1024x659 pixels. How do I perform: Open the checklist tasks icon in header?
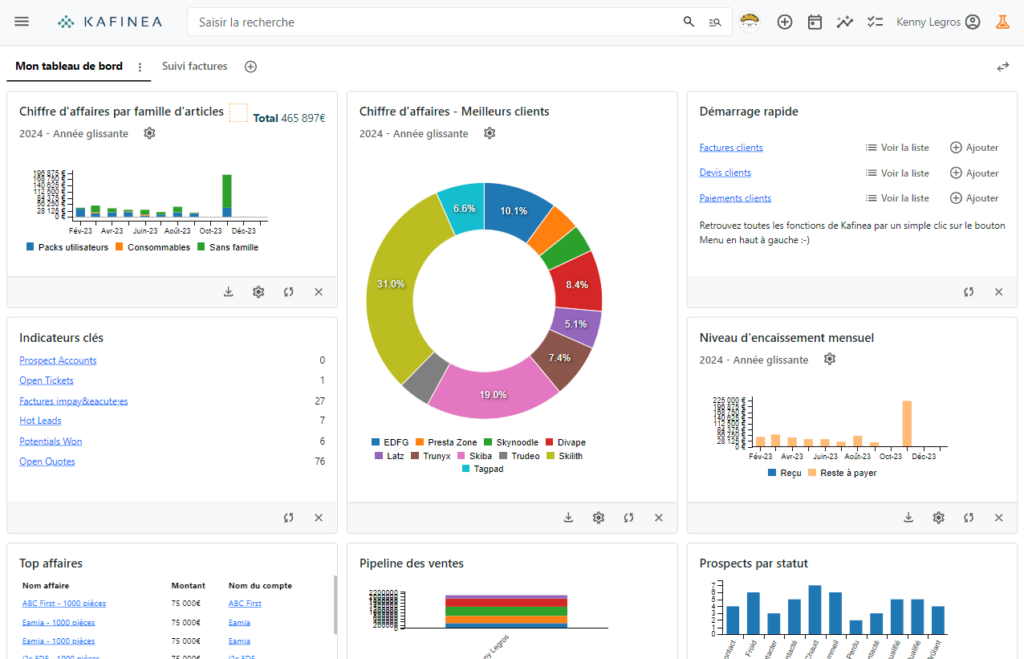[875, 22]
